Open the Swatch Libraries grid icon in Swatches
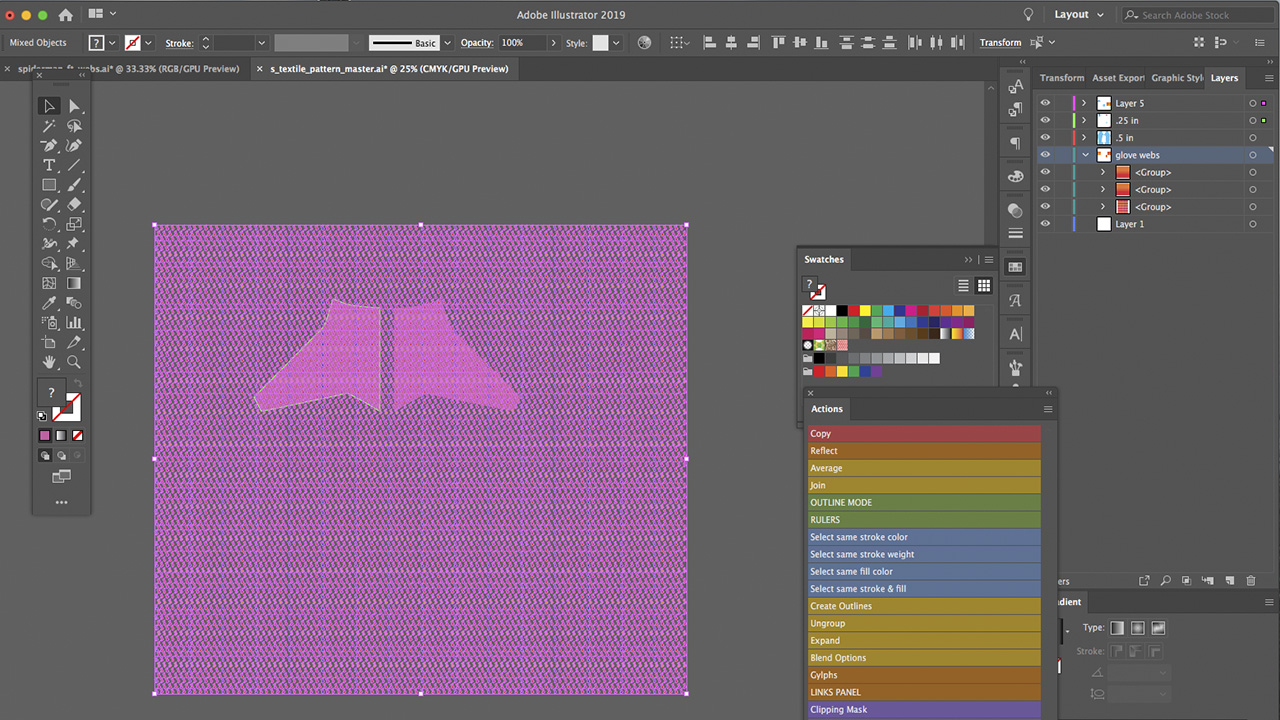 (984, 285)
